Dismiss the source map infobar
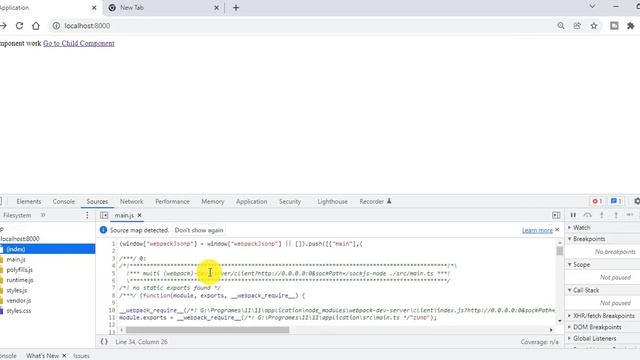640x360 pixels. [x=557, y=230]
